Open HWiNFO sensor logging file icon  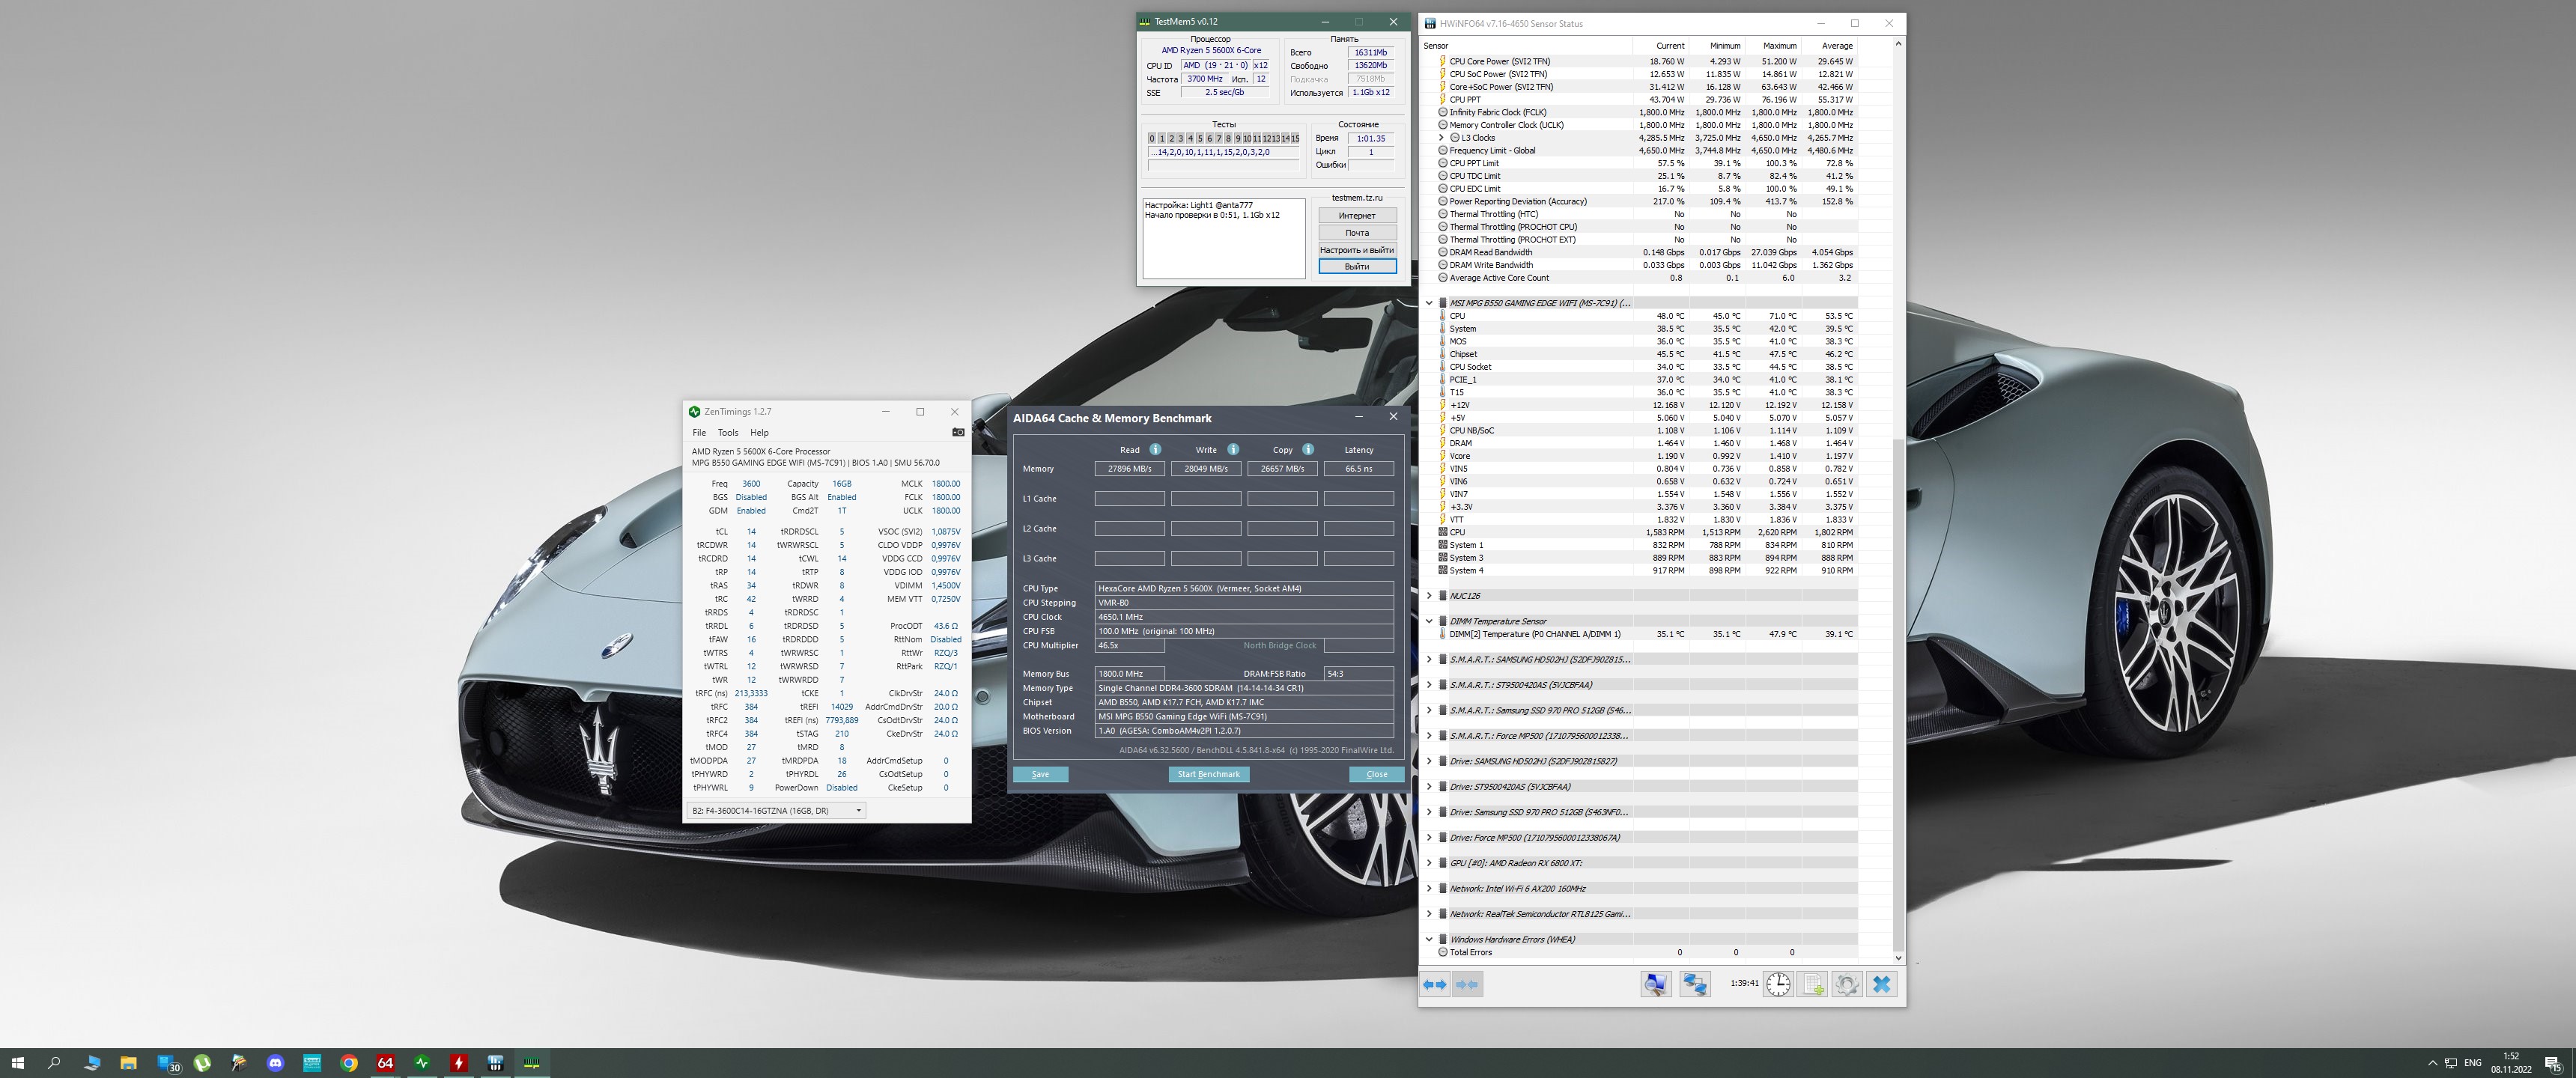(1813, 985)
